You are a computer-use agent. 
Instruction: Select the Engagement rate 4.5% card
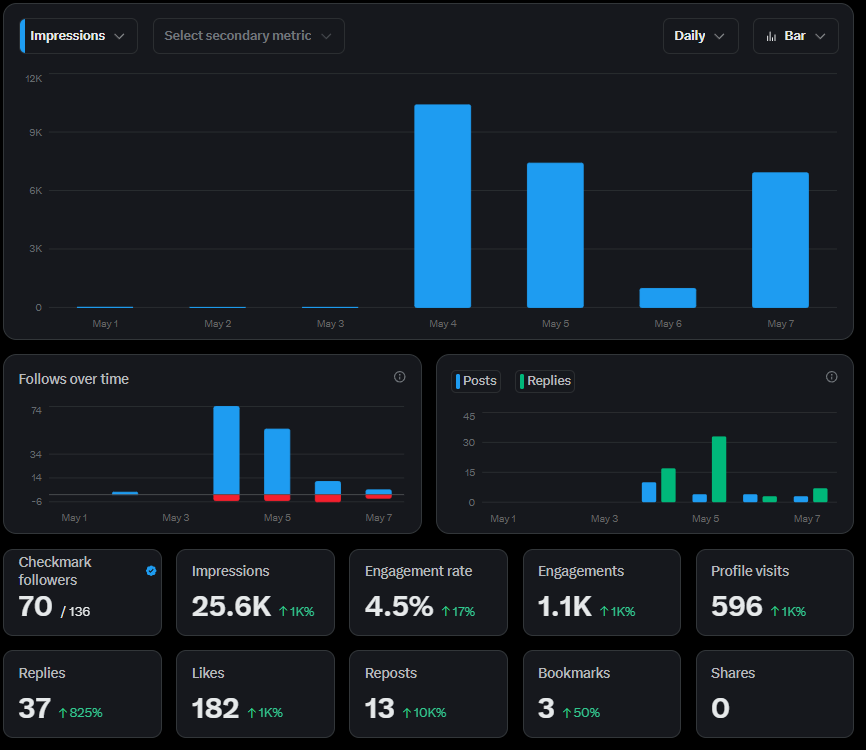coord(428,592)
